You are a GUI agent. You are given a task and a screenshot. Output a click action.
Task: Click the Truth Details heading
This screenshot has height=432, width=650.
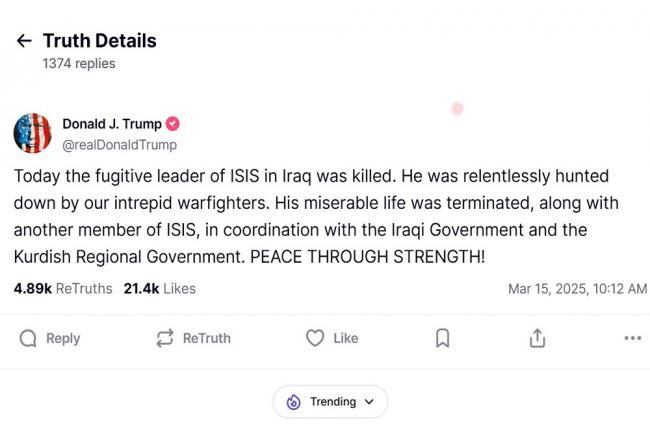click(99, 41)
